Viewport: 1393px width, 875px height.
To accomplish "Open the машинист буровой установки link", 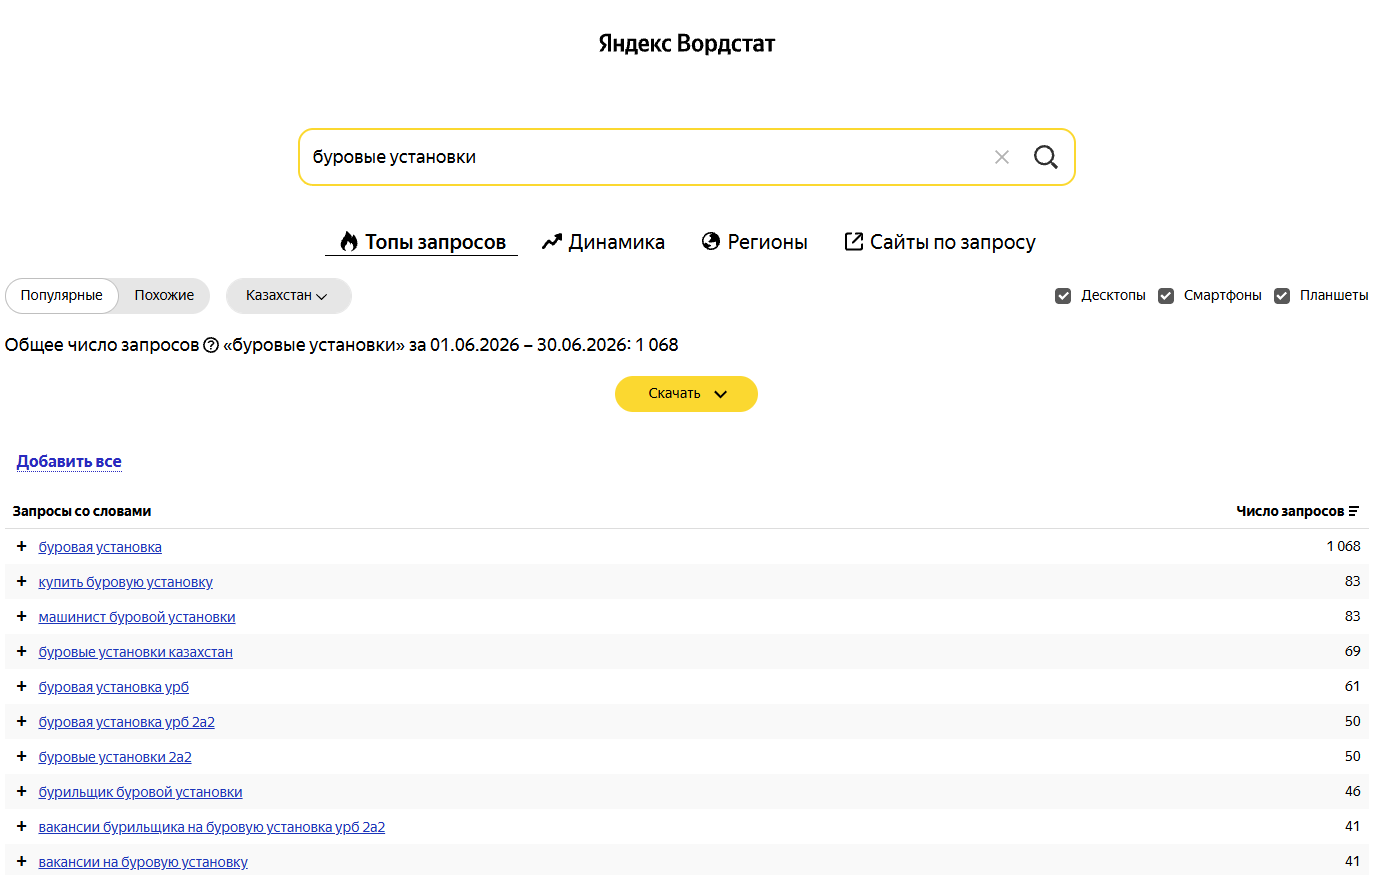I will click(137, 617).
